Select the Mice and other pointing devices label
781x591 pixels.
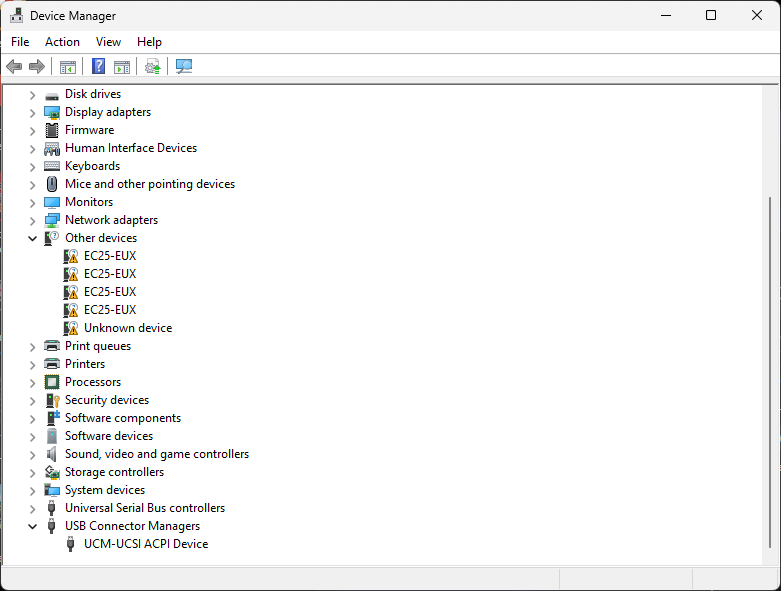click(150, 184)
